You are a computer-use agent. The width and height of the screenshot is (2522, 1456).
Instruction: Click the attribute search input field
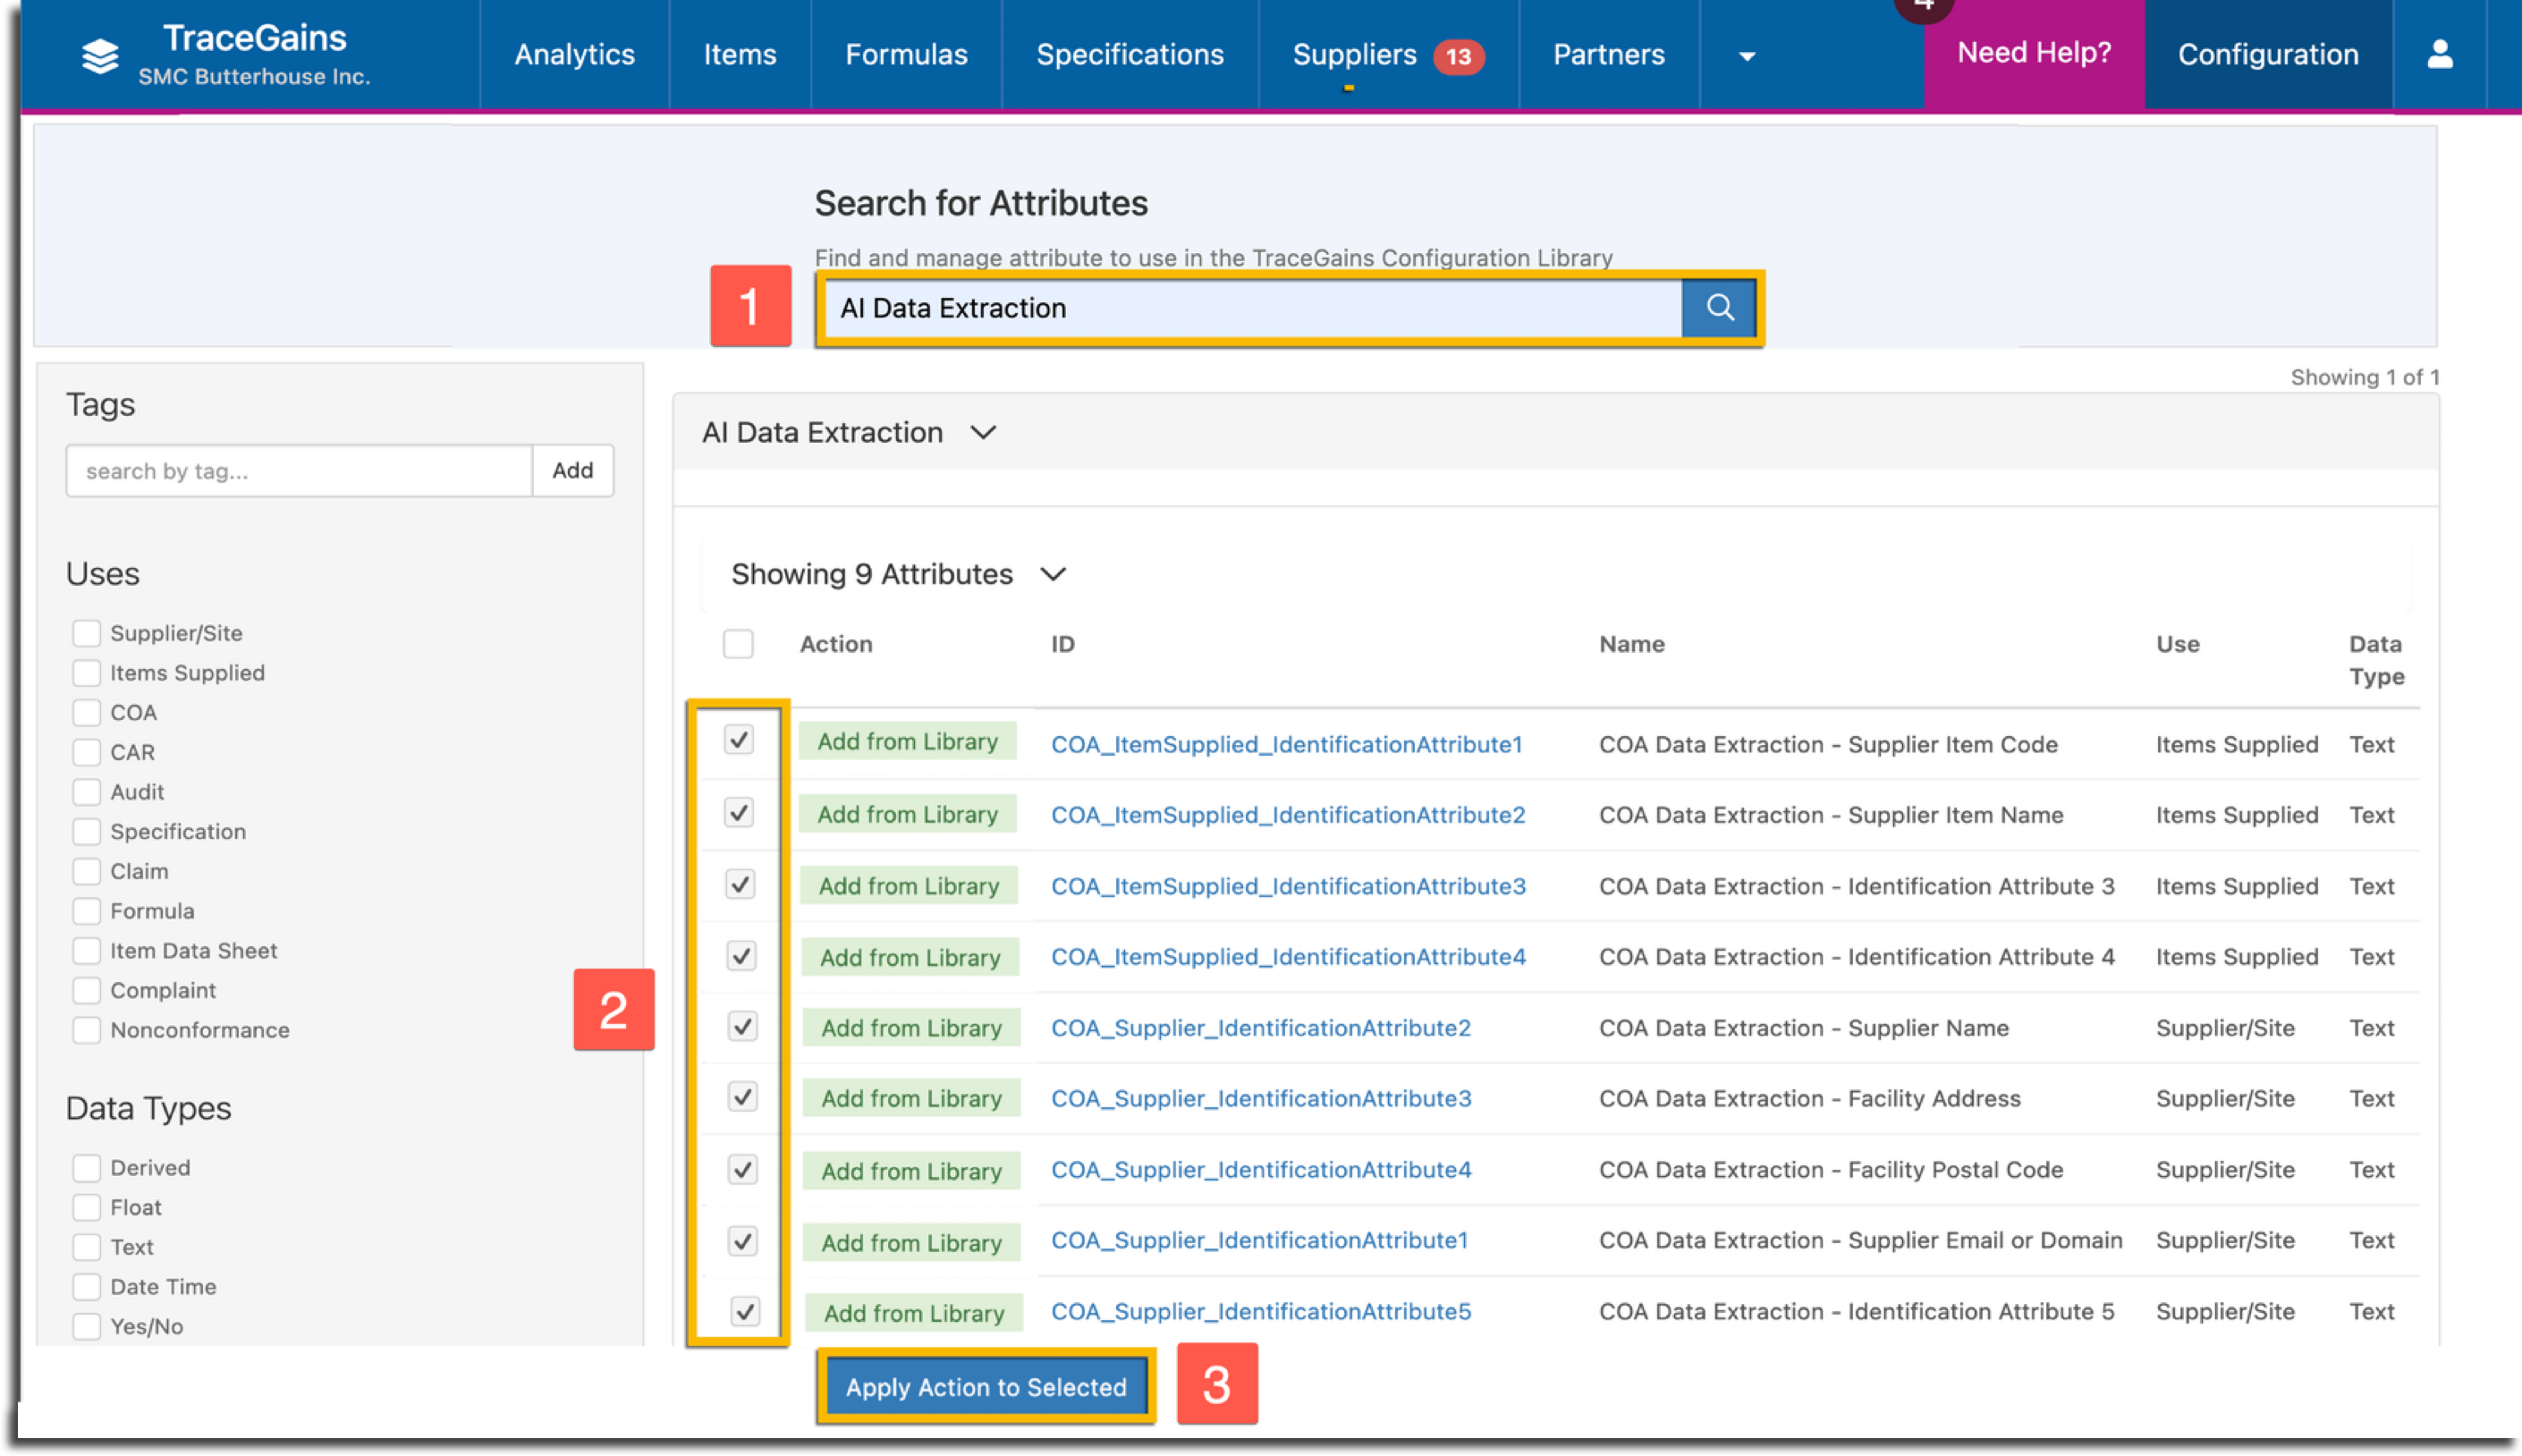1252,308
